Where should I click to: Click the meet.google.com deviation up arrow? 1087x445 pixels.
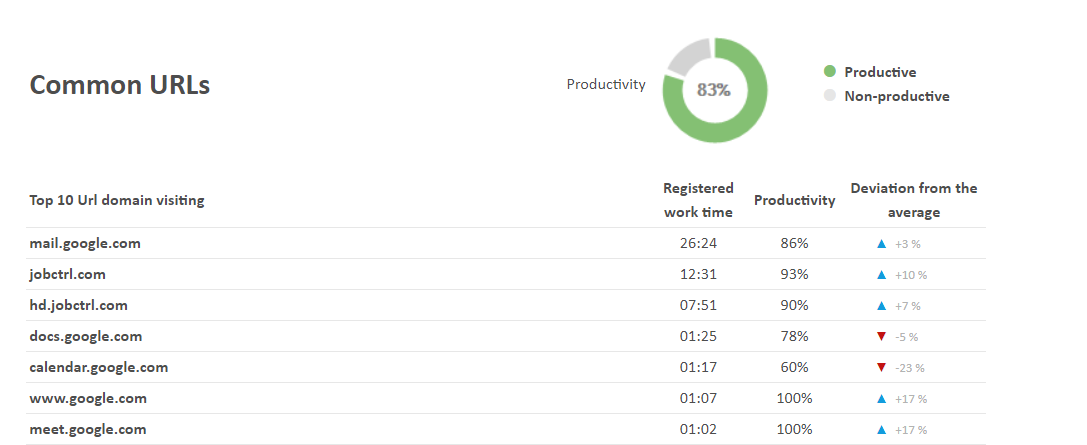point(881,429)
